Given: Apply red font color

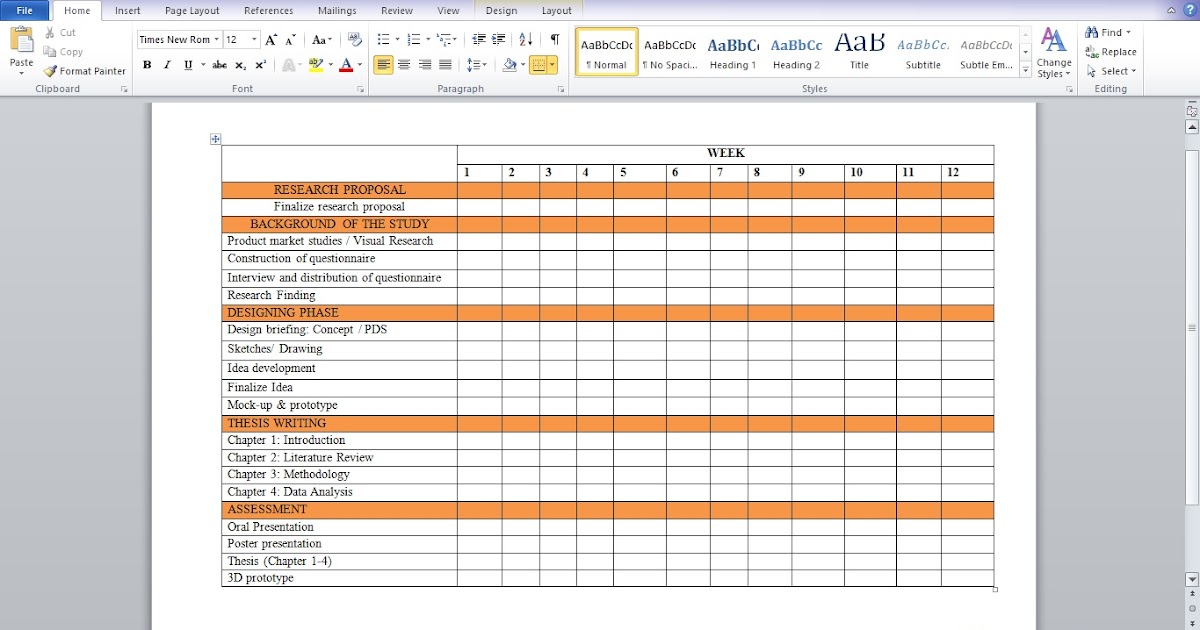Looking at the screenshot, I should coord(346,65).
